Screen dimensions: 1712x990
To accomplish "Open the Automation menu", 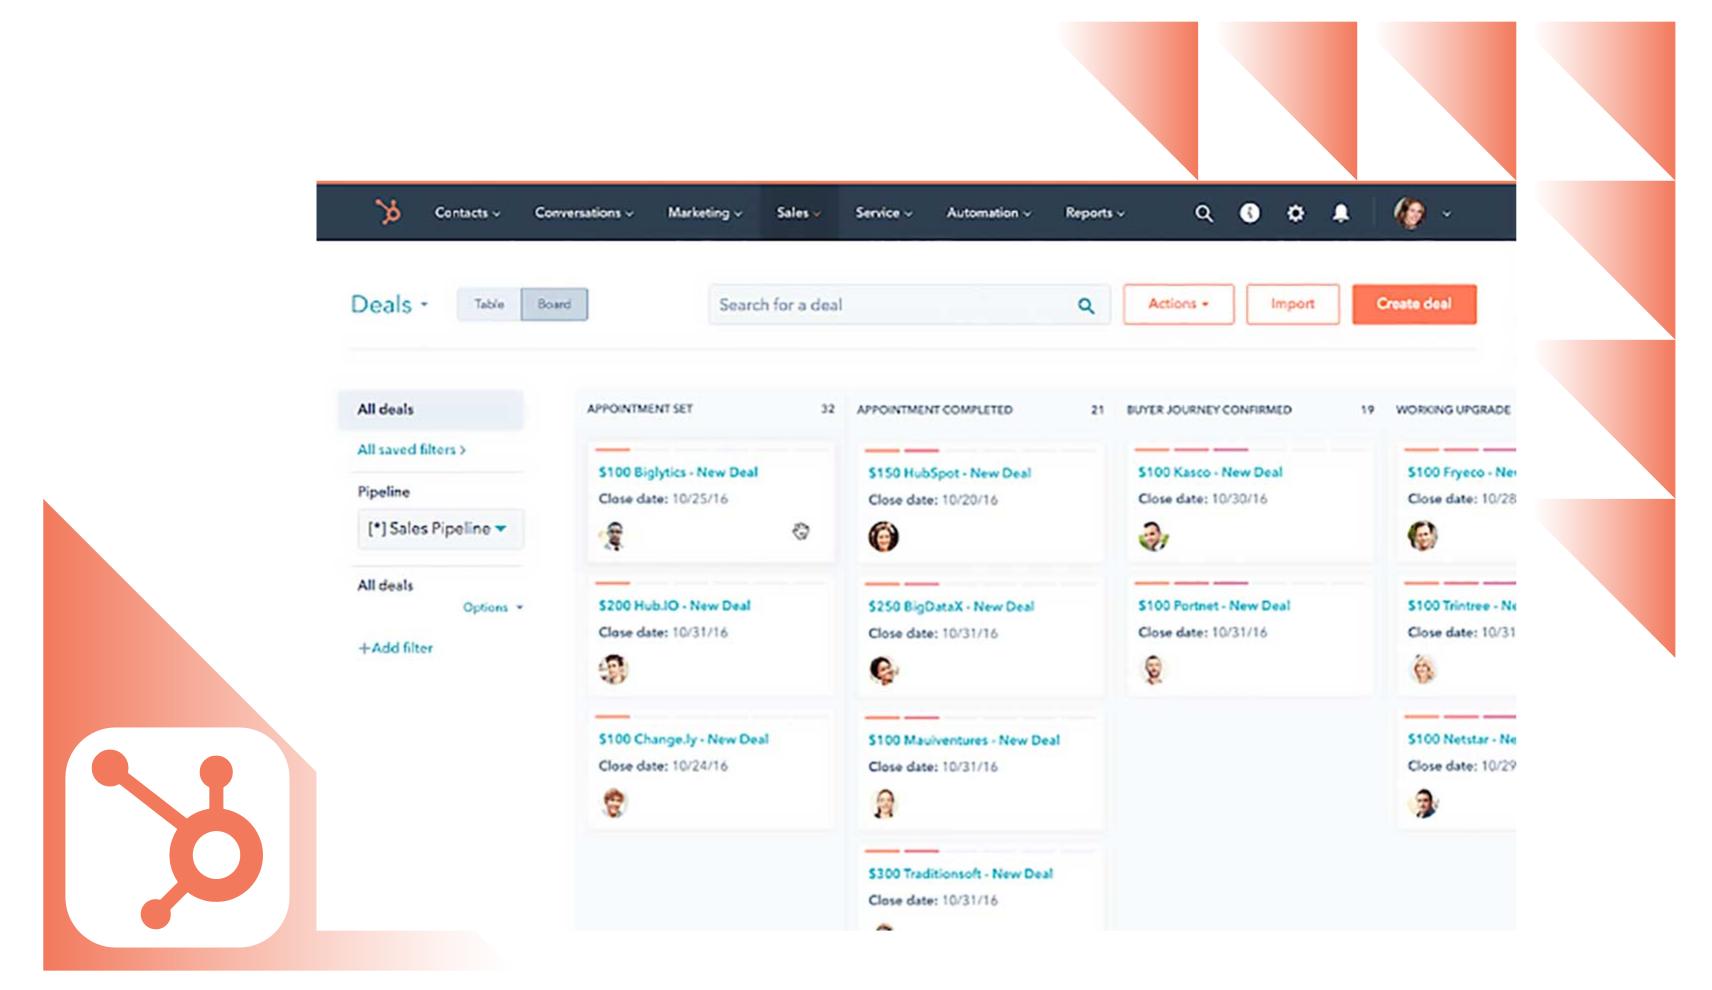I will 988,213.
